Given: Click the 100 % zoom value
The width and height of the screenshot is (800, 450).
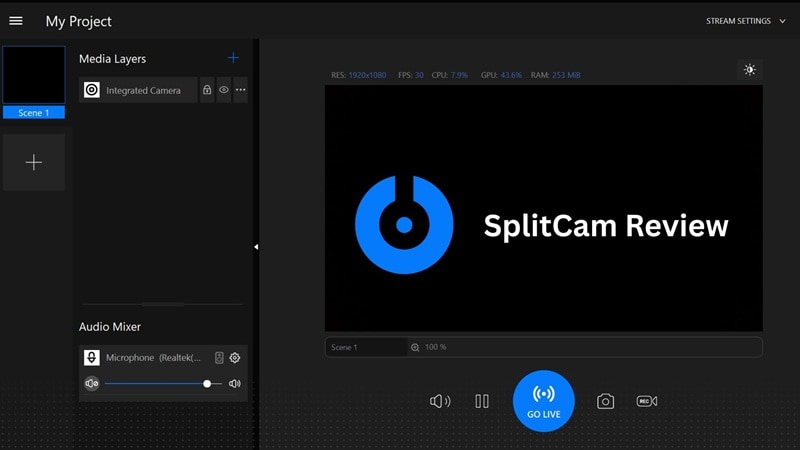Looking at the screenshot, I should 436,347.
